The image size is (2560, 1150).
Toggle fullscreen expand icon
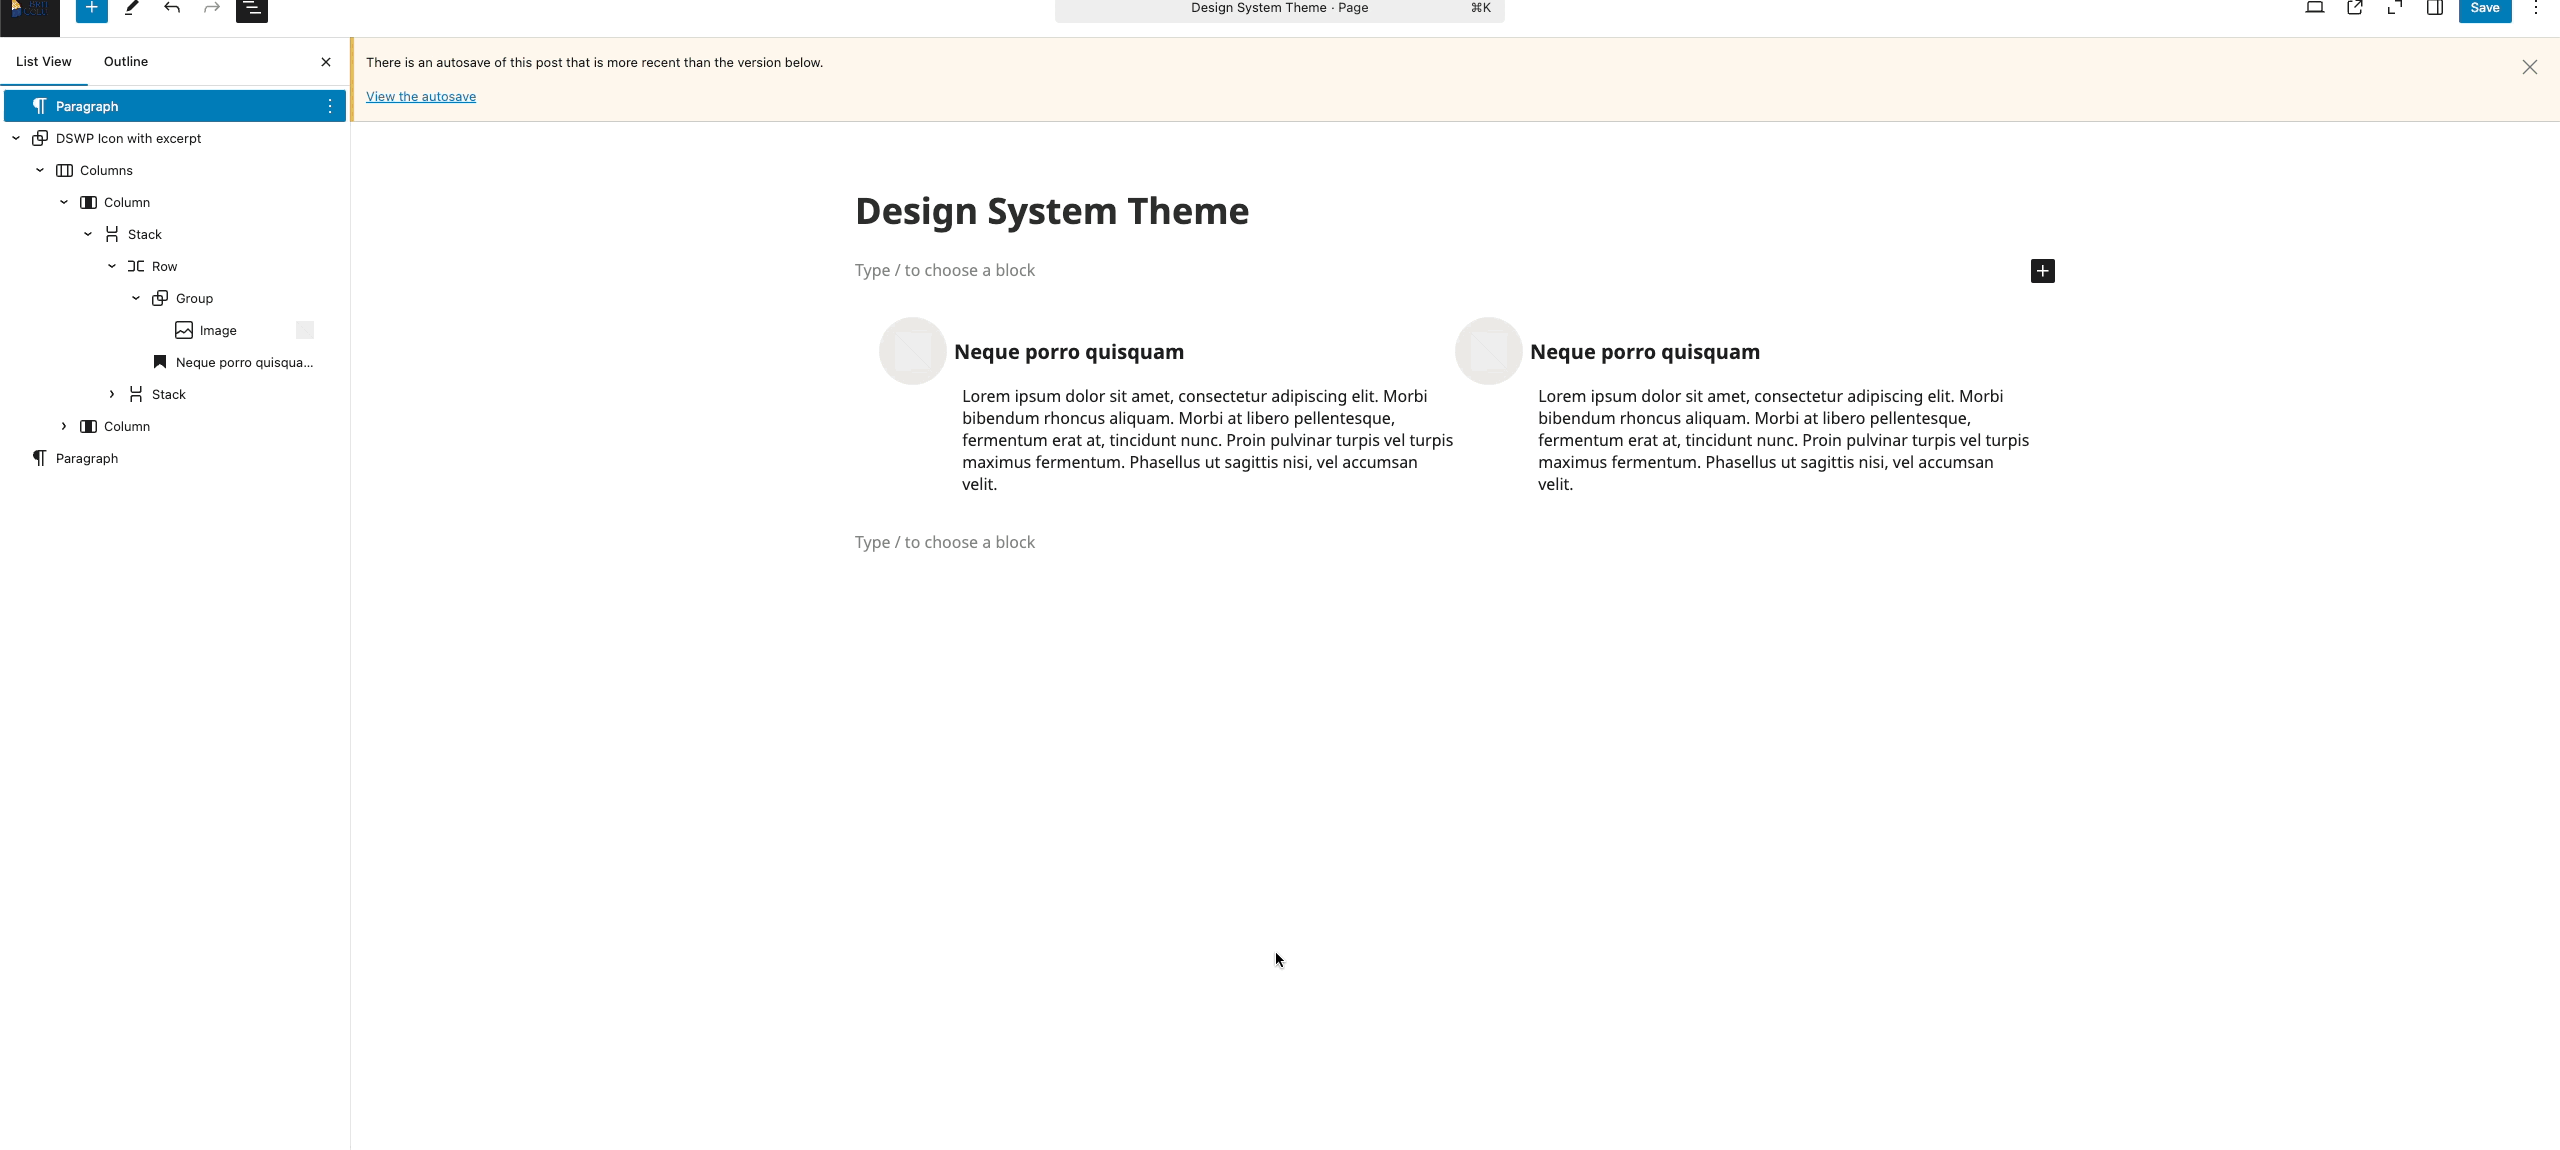pyautogui.click(x=2394, y=8)
